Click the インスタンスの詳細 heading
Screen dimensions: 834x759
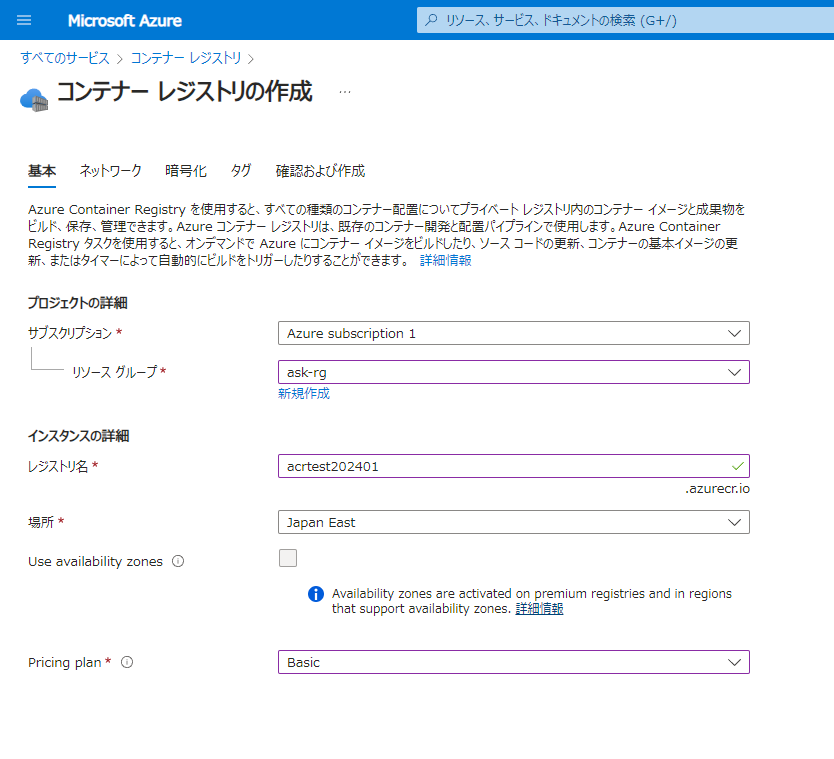pyautogui.click(x=78, y=436)
